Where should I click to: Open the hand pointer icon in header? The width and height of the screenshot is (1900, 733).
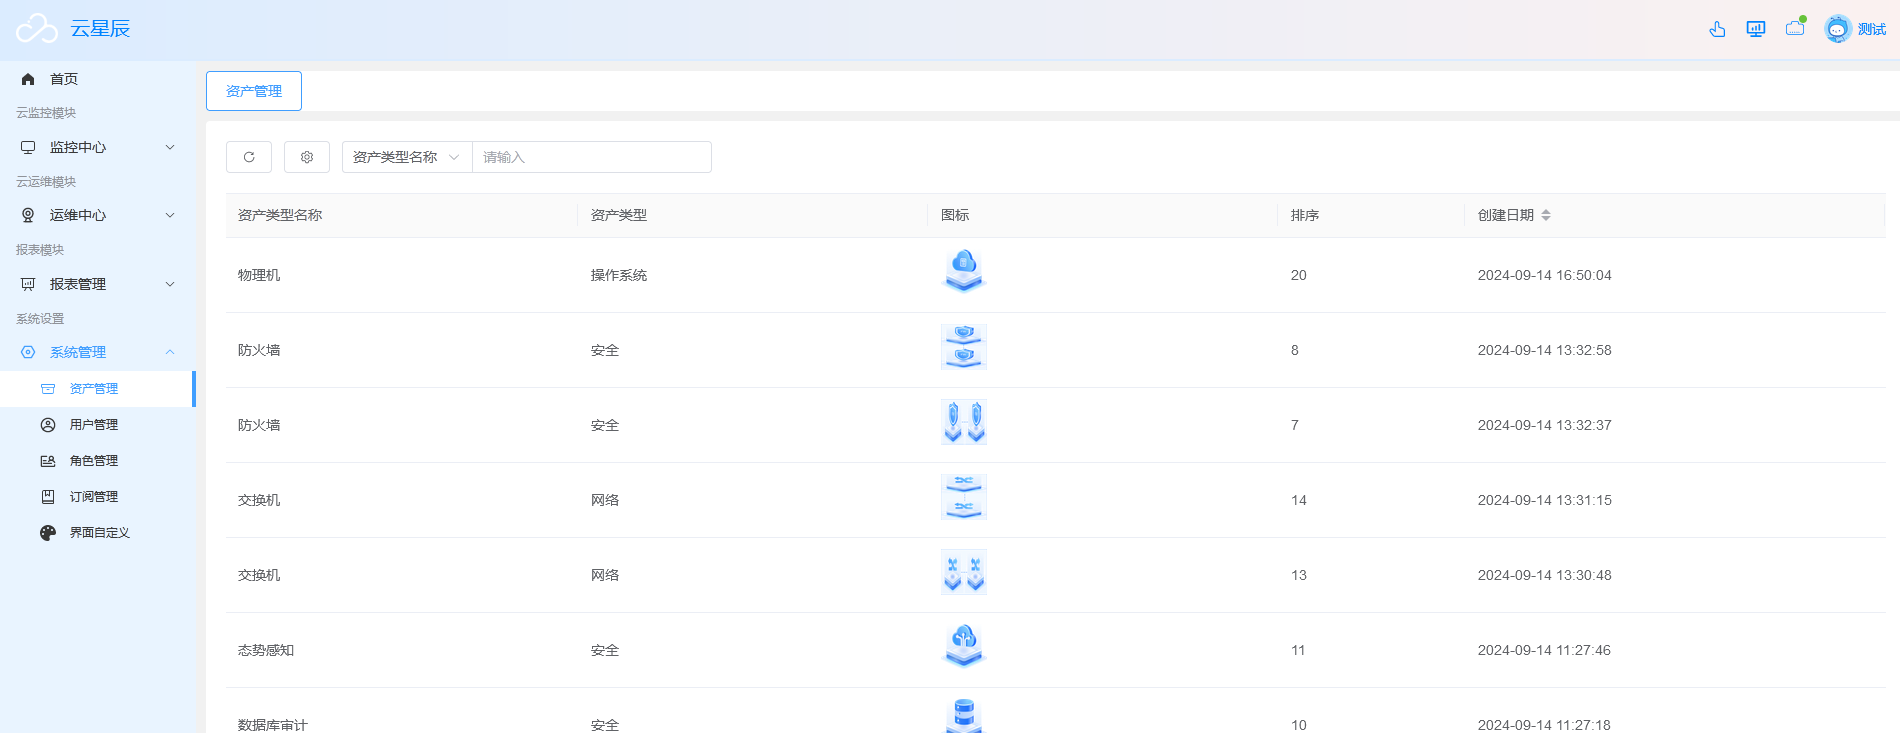click(1717, 29)
